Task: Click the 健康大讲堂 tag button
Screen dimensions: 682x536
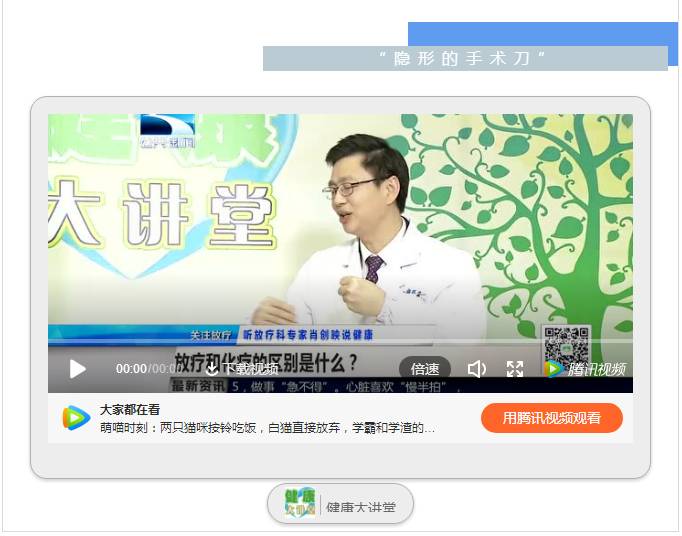Action: click(x=340, y=504)
